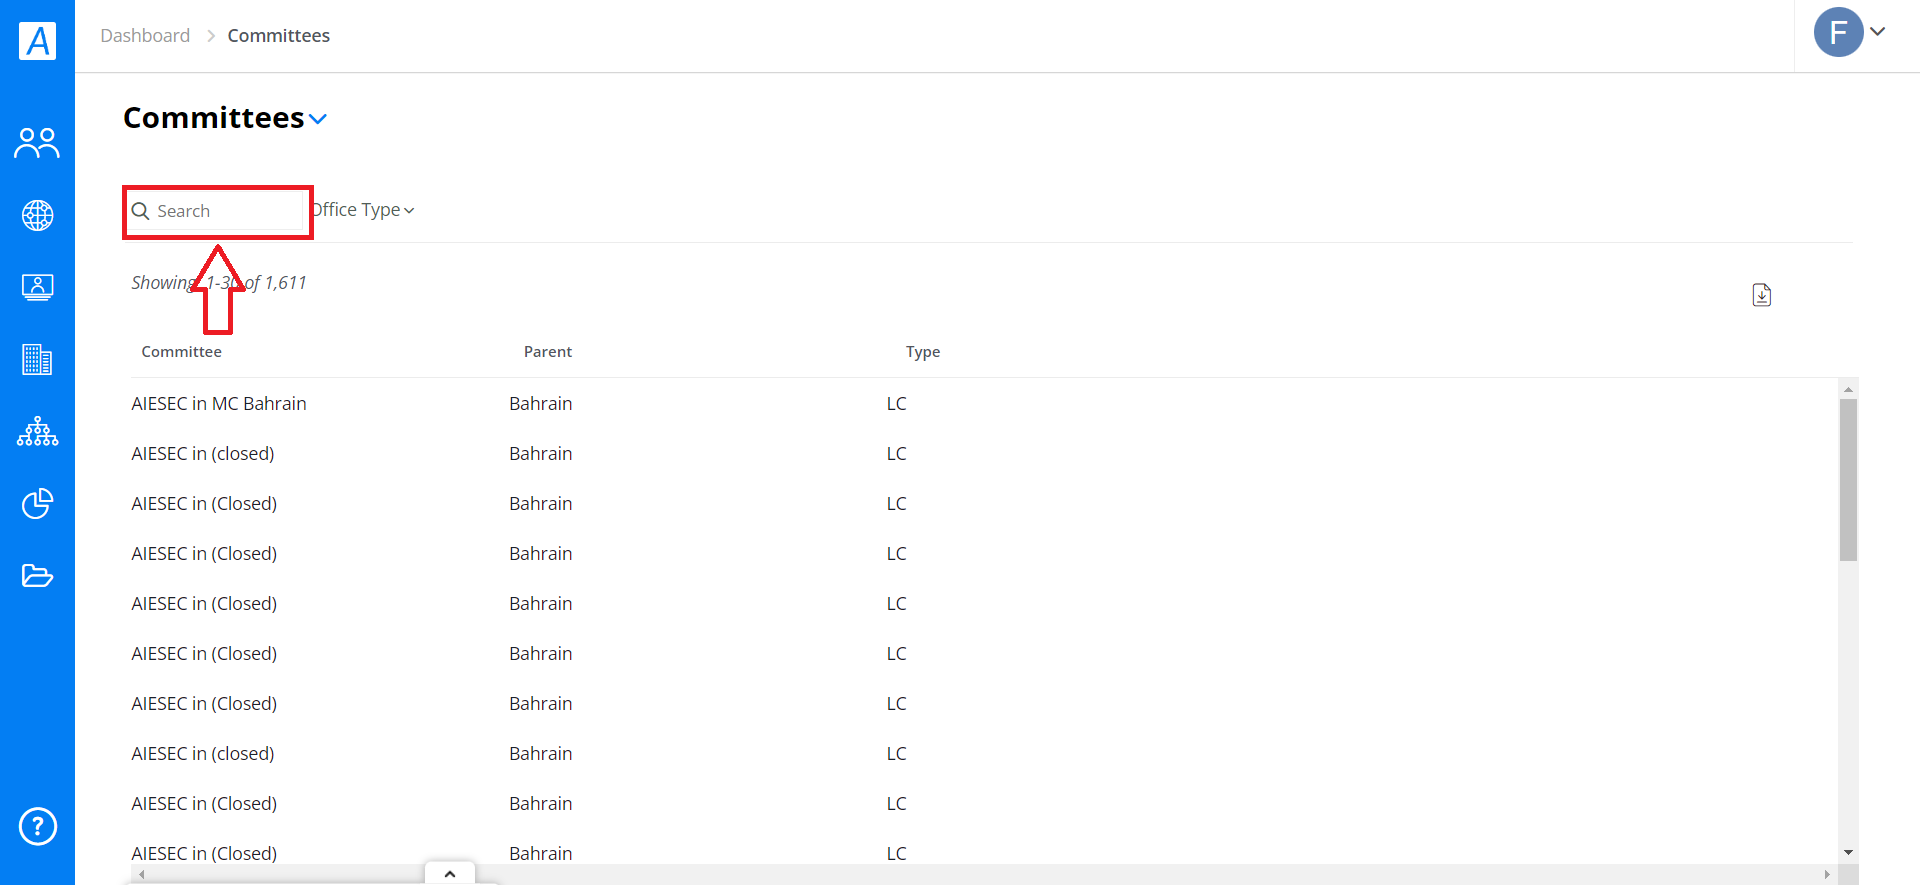1920x885 pixels.
Task: Open the Office Type filter
Action: (x=363, y=210)
